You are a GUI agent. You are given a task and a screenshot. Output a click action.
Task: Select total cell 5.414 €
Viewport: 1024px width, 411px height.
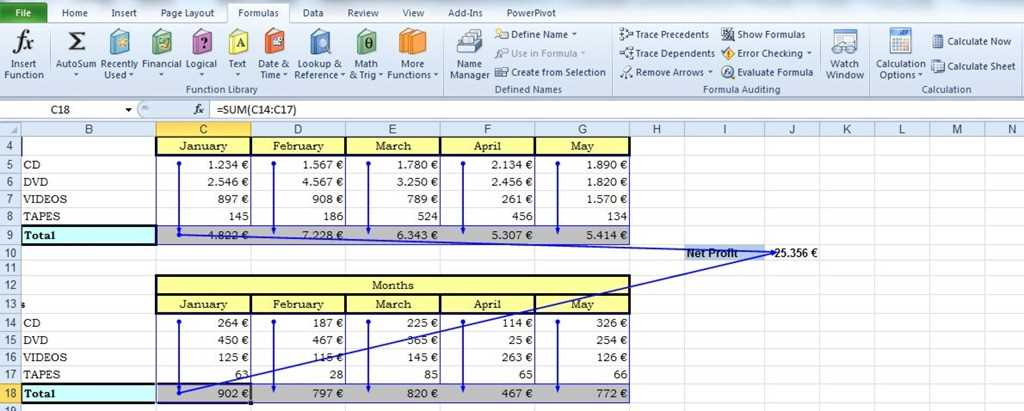click(x=583, y=235)
